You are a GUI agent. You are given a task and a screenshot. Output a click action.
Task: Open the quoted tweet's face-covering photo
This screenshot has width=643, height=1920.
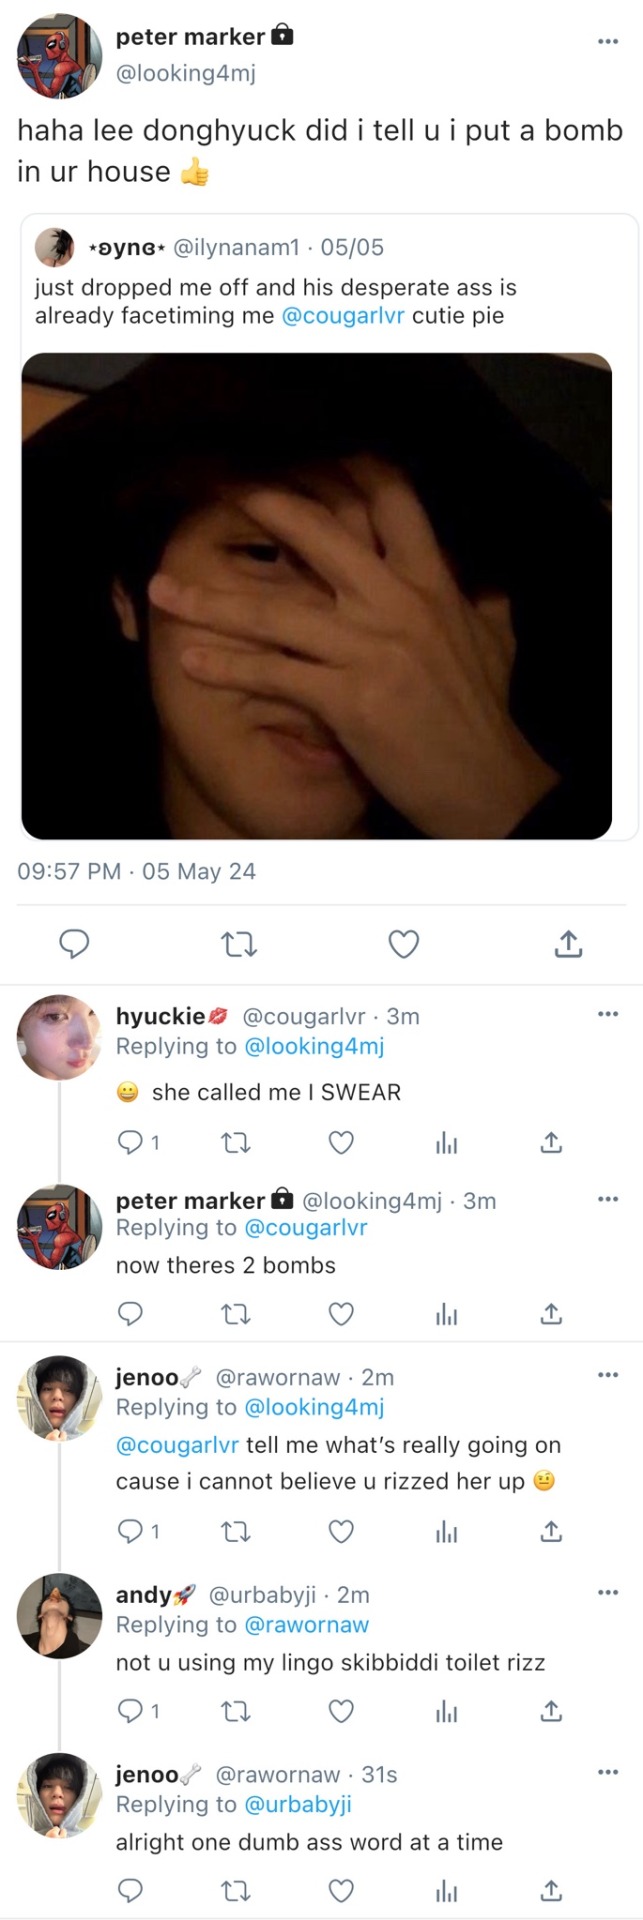[317, 595]
